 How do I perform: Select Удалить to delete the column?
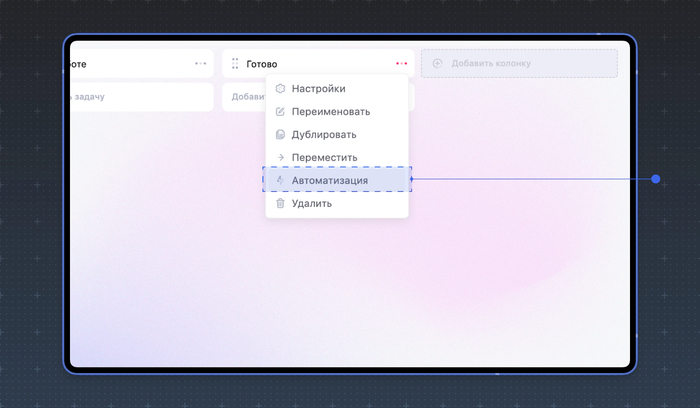[x=311, y=203]
